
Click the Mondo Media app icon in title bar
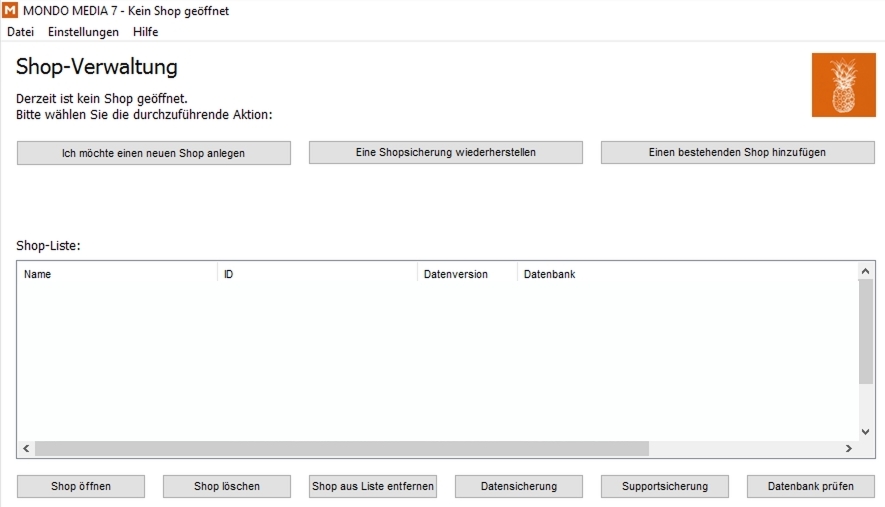coord(10,10)
